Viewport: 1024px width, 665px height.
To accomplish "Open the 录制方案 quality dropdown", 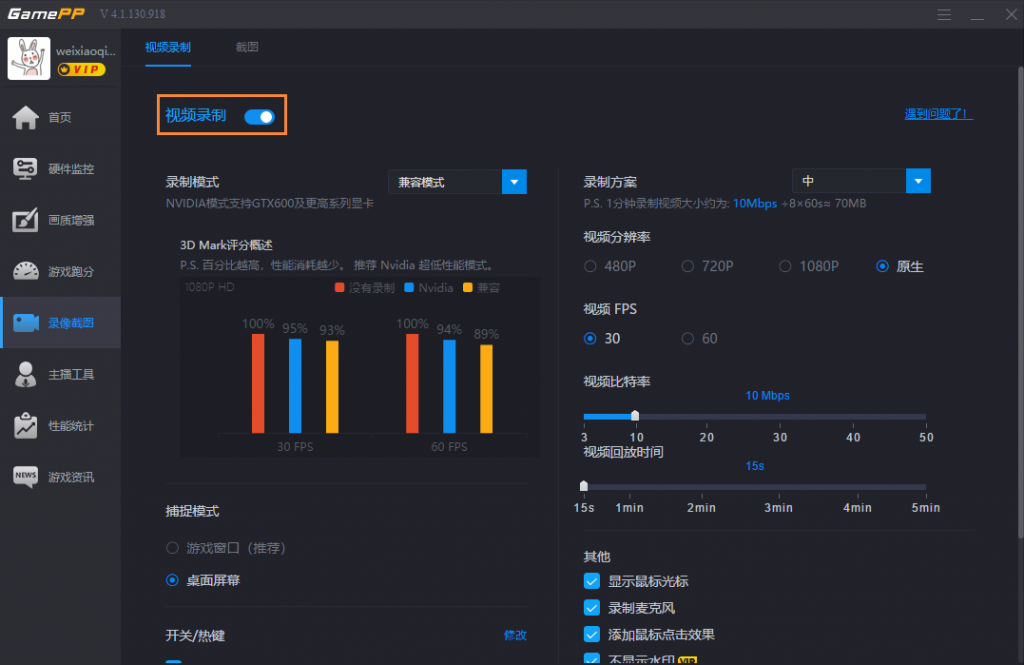I will pos(862,181).
